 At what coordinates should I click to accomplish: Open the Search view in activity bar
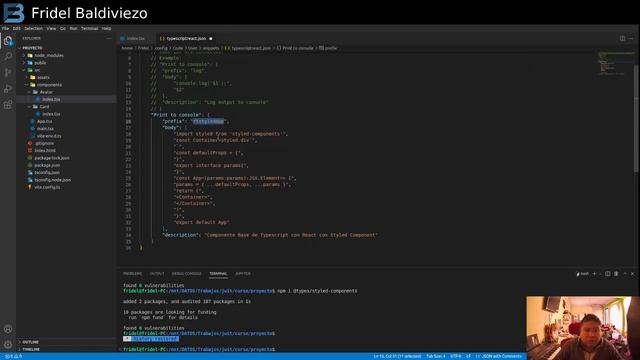(8, 56)
